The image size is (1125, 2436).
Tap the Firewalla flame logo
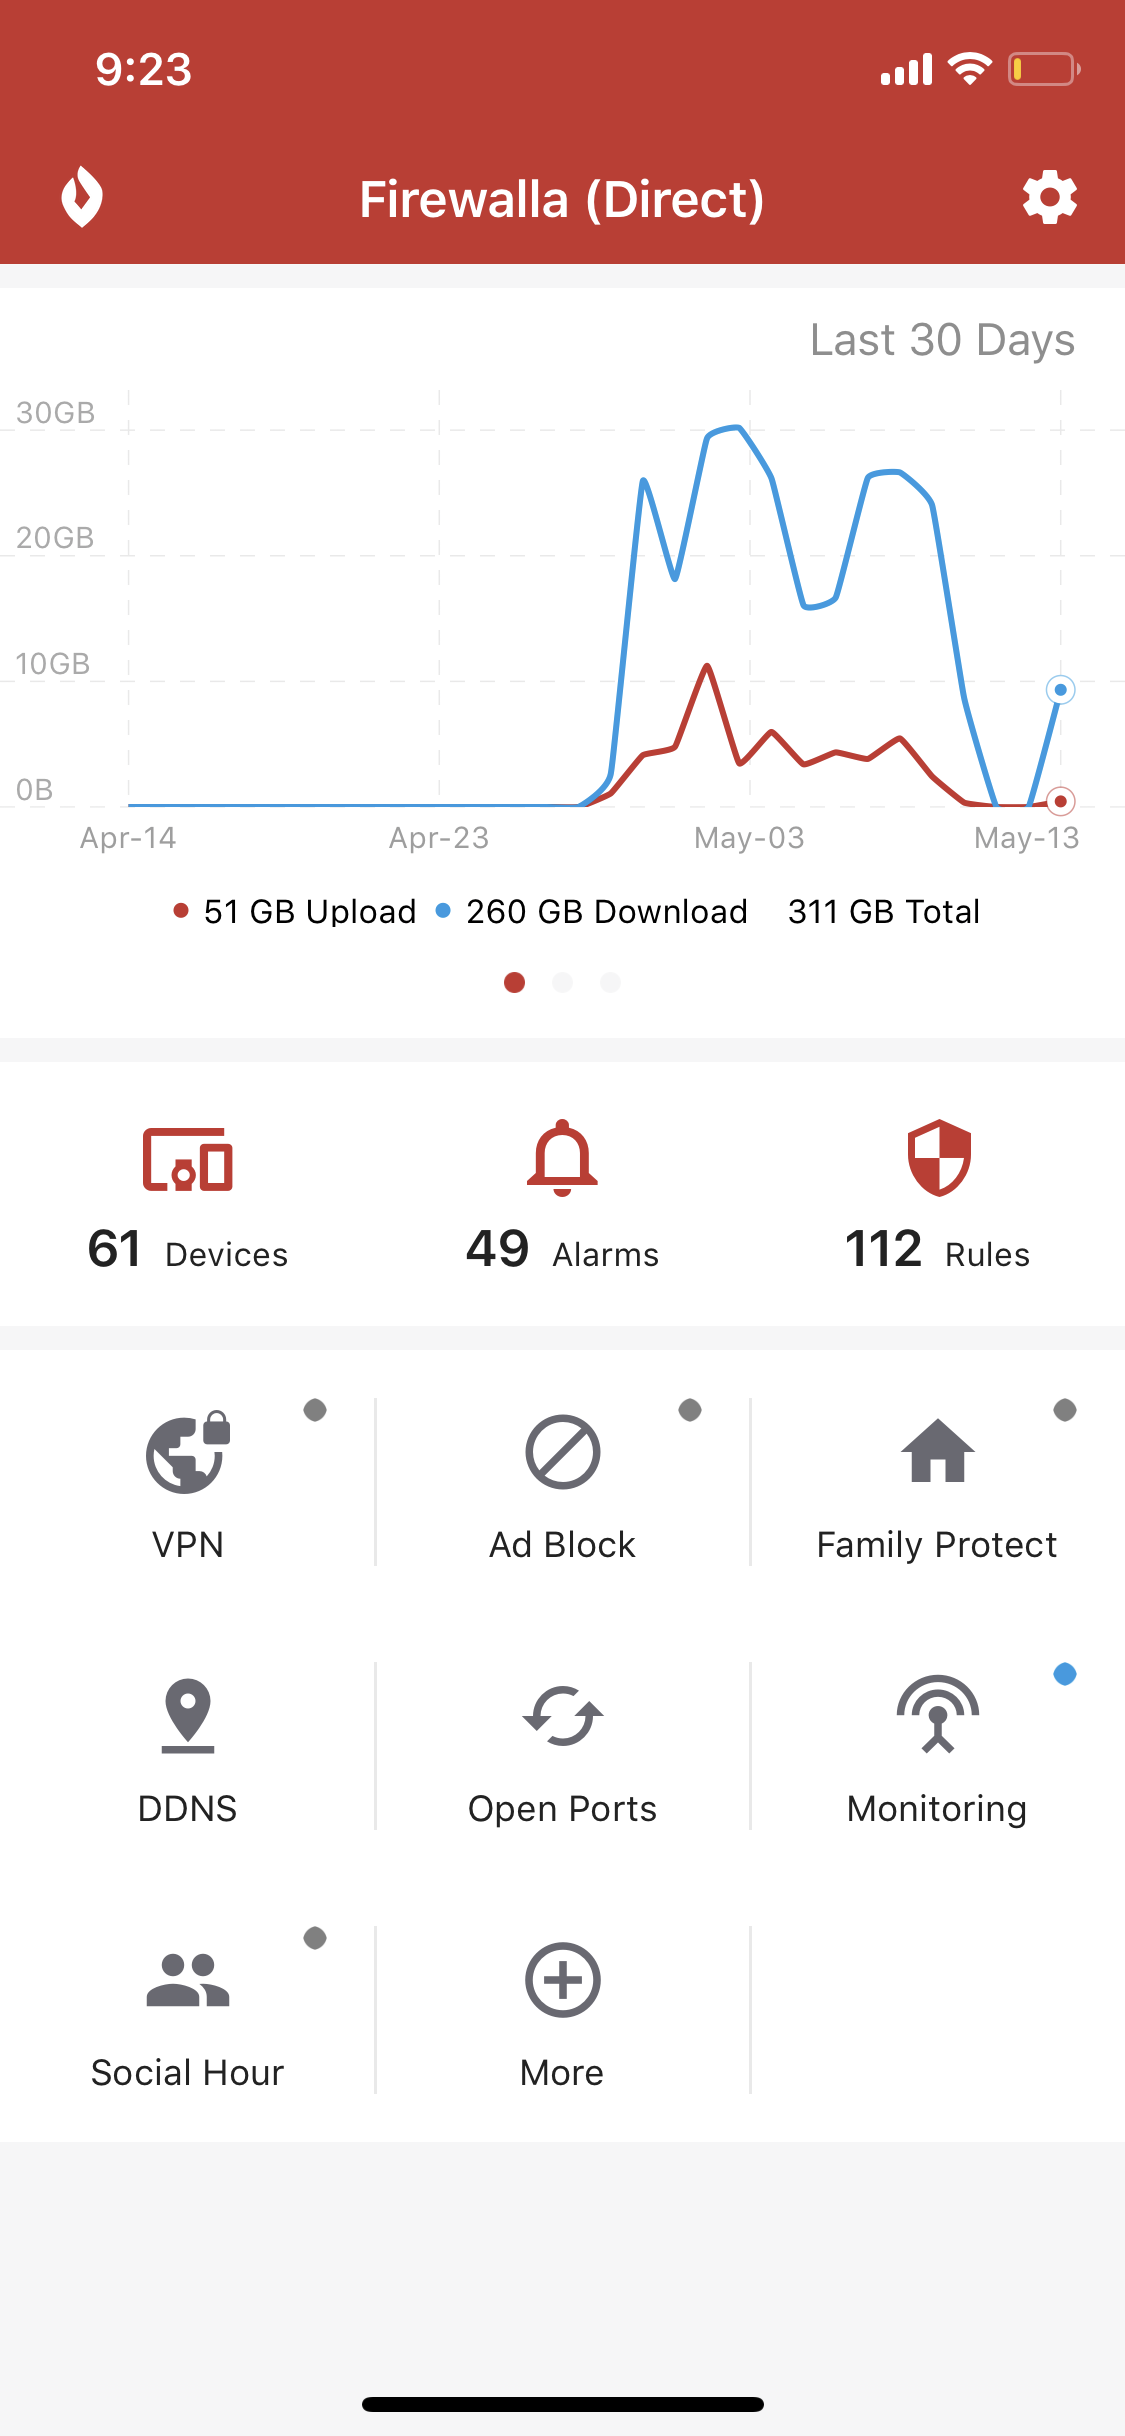[82, 197]
